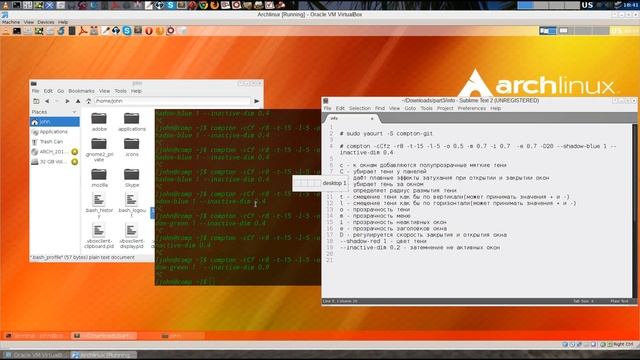The height and width of the screenshot is (360, 640).
Task: Click Oracle VM VirtualBox host taskbar button
Action: click(x=36, y=355)
